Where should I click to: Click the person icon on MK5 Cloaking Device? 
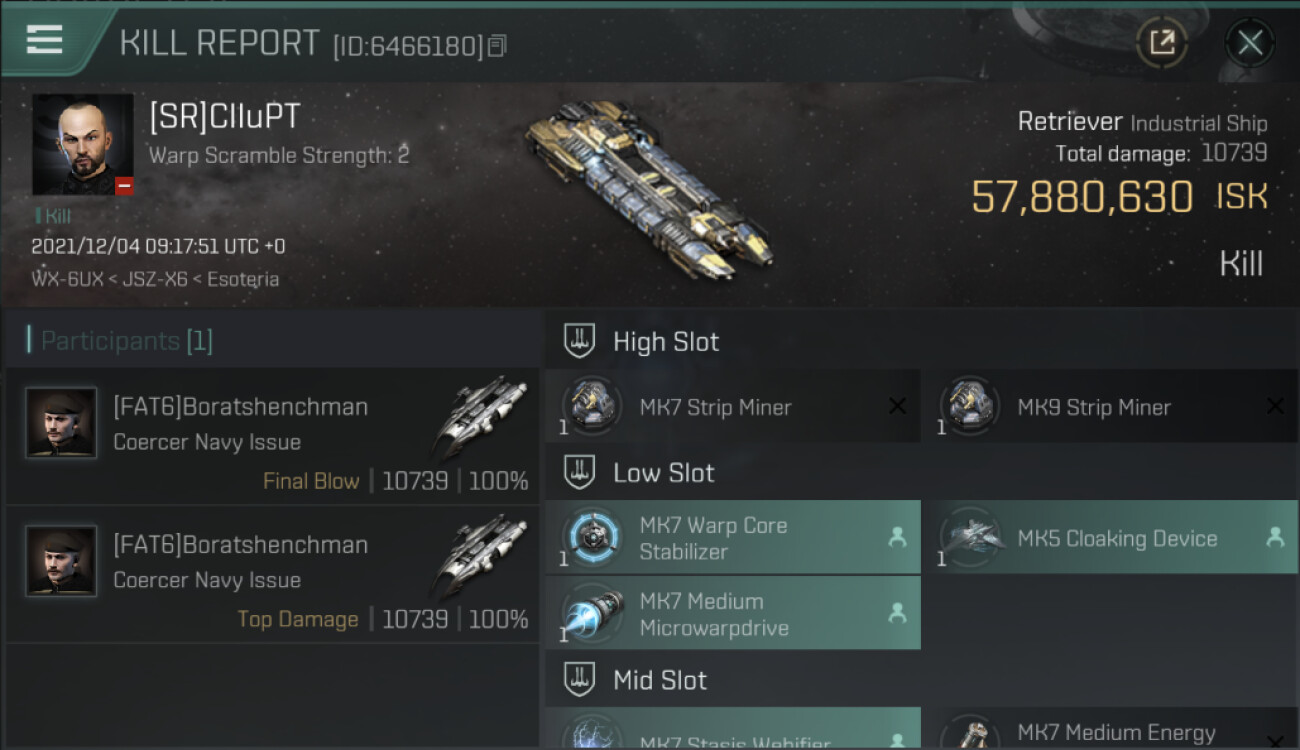[1275, 537]
